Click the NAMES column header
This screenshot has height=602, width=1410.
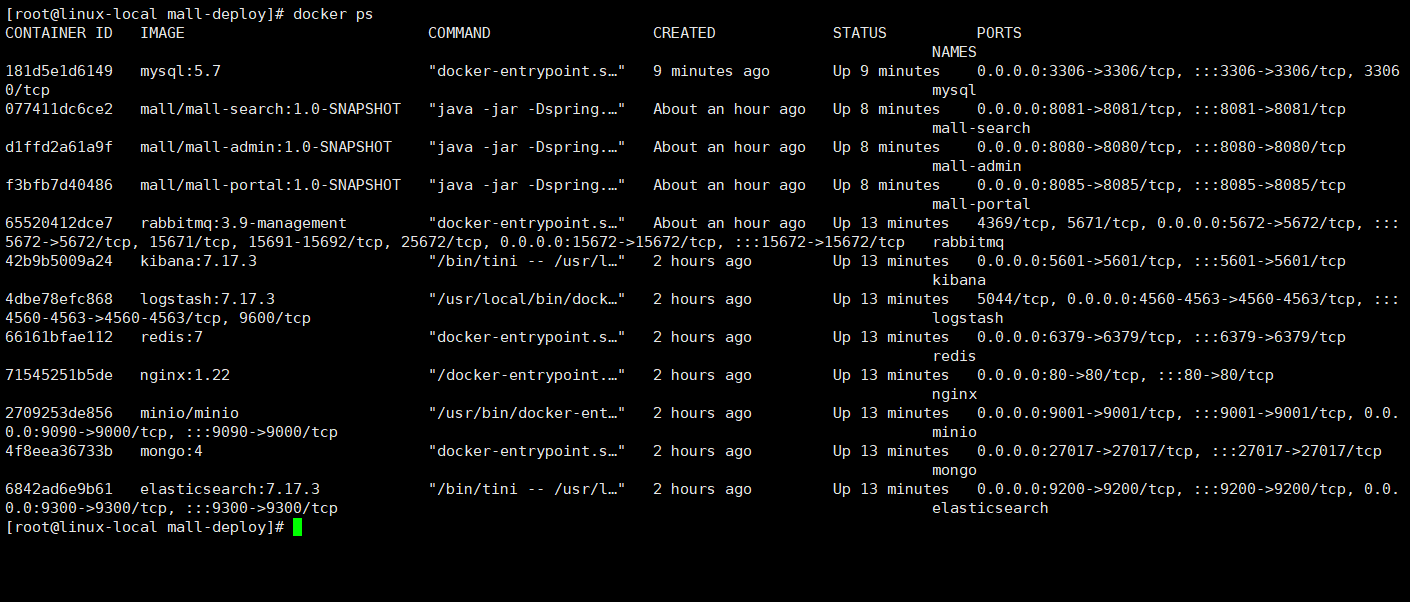(x=954, y=52)
